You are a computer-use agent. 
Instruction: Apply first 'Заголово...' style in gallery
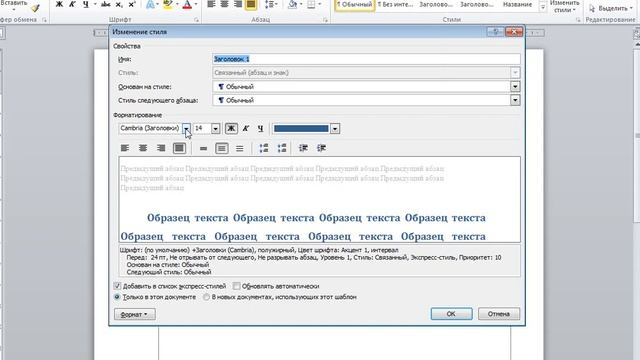pyautogui.click(x=436, y=5)
